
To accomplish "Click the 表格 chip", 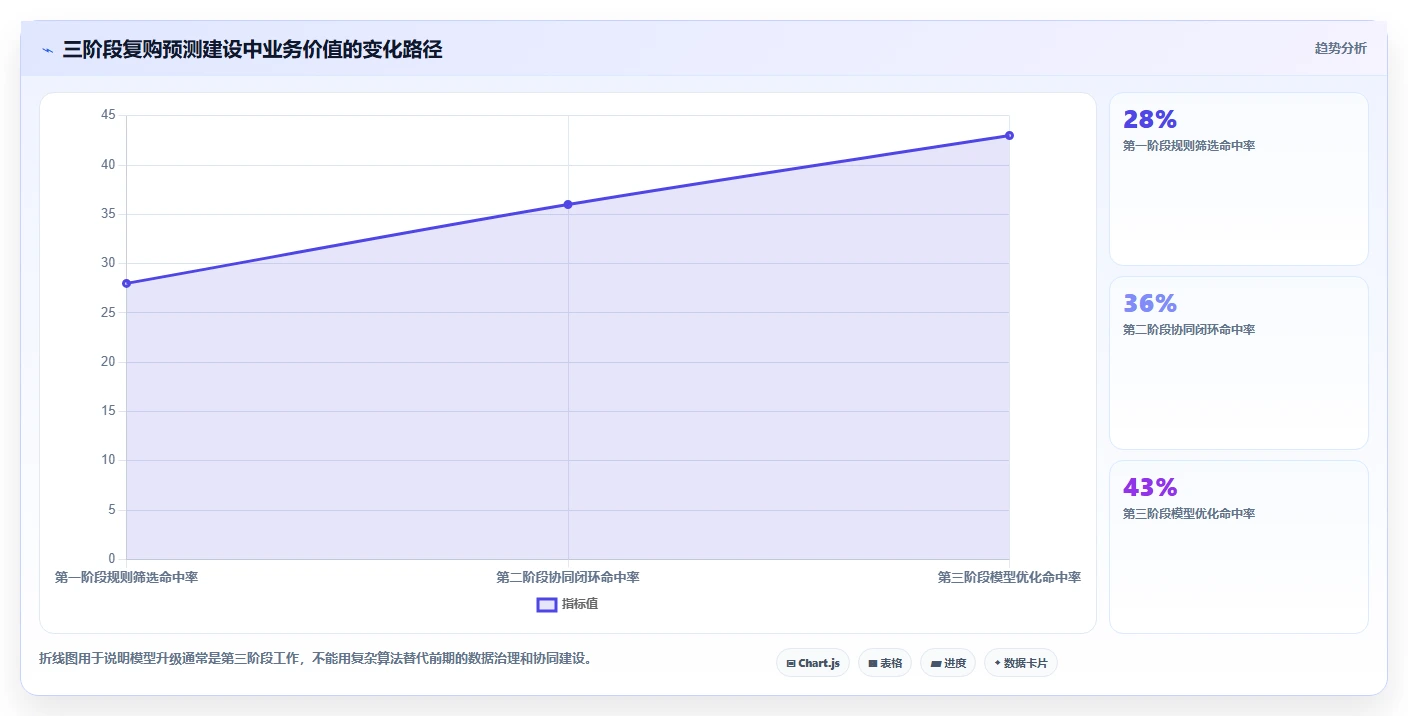I will [x=885, y=663].
